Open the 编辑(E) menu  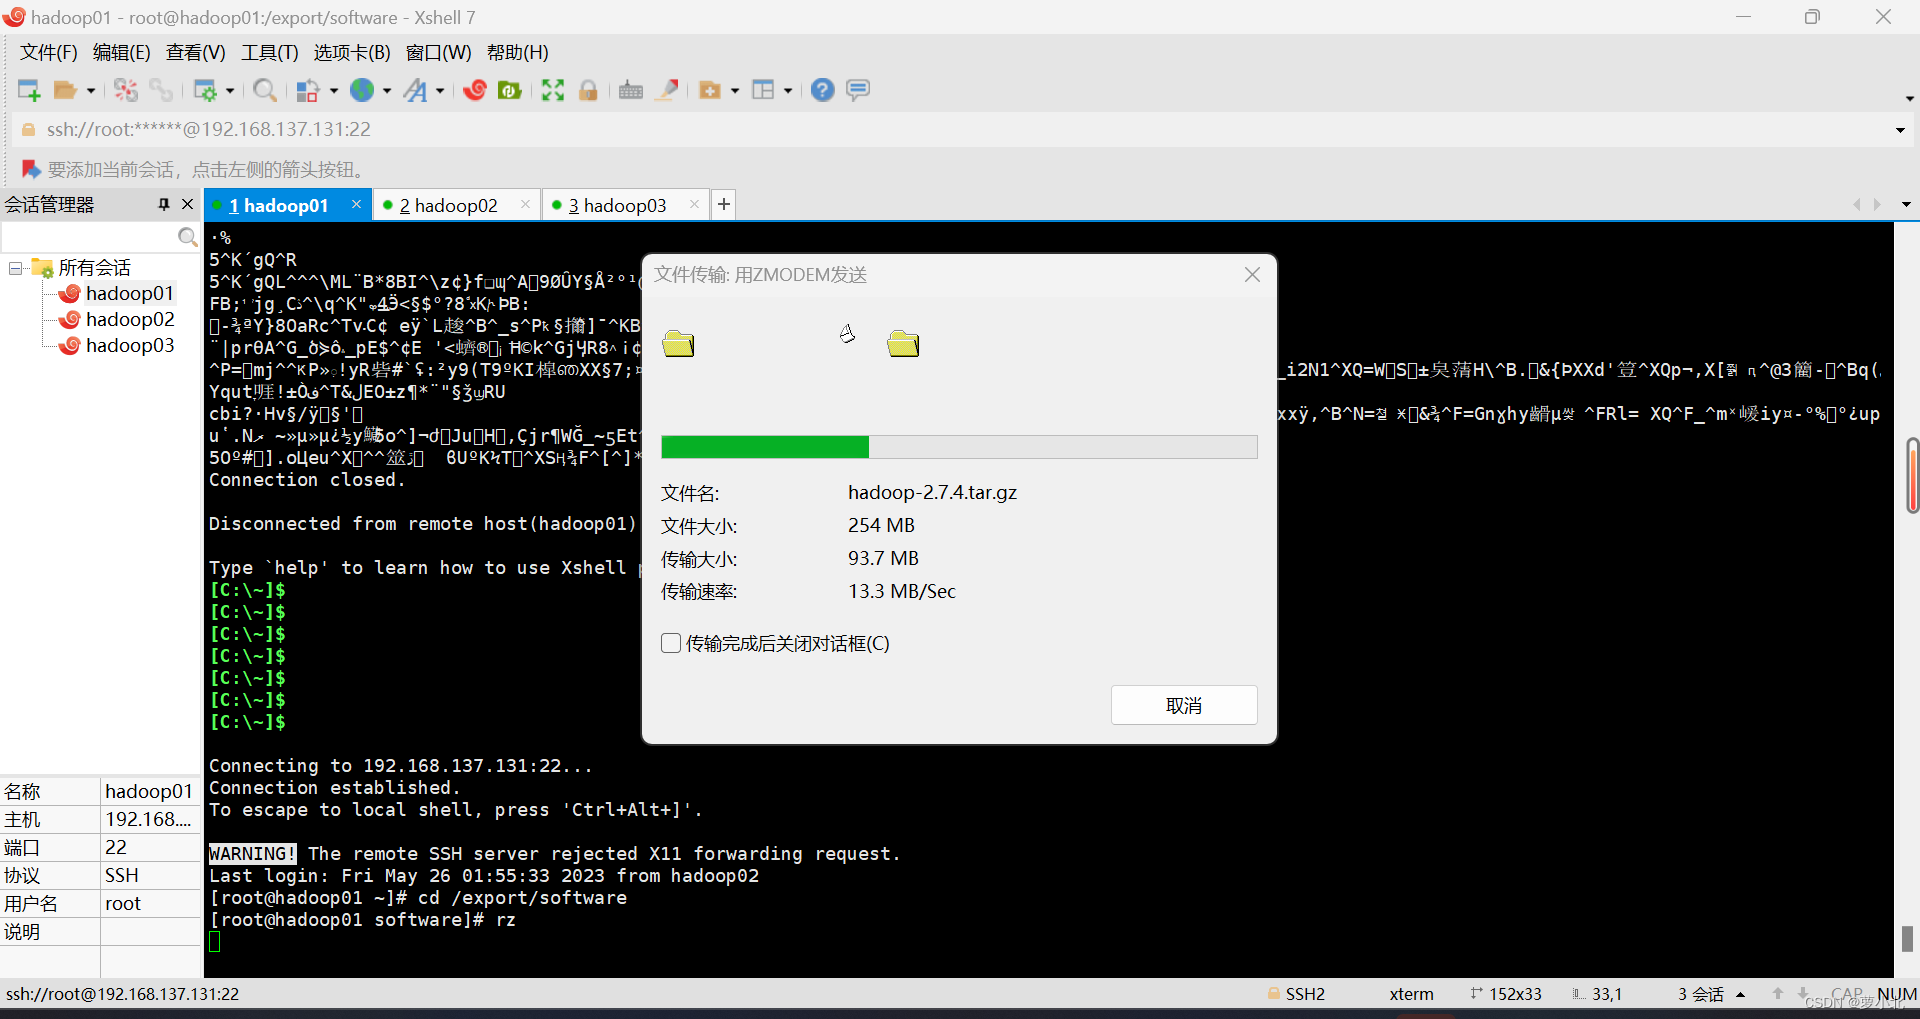pos(122,52)
